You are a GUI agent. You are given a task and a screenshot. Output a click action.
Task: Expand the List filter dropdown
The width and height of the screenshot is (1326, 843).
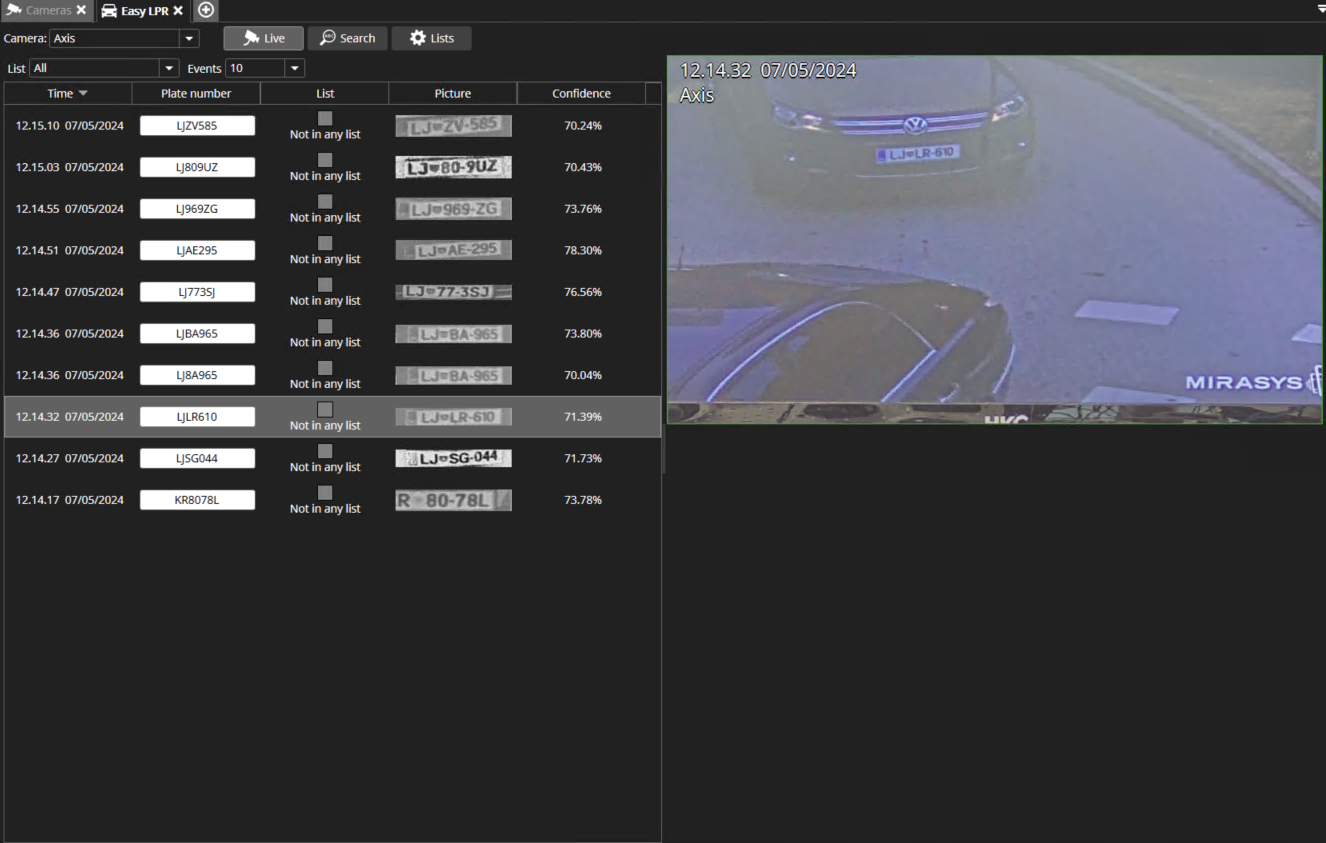[168, 68]
